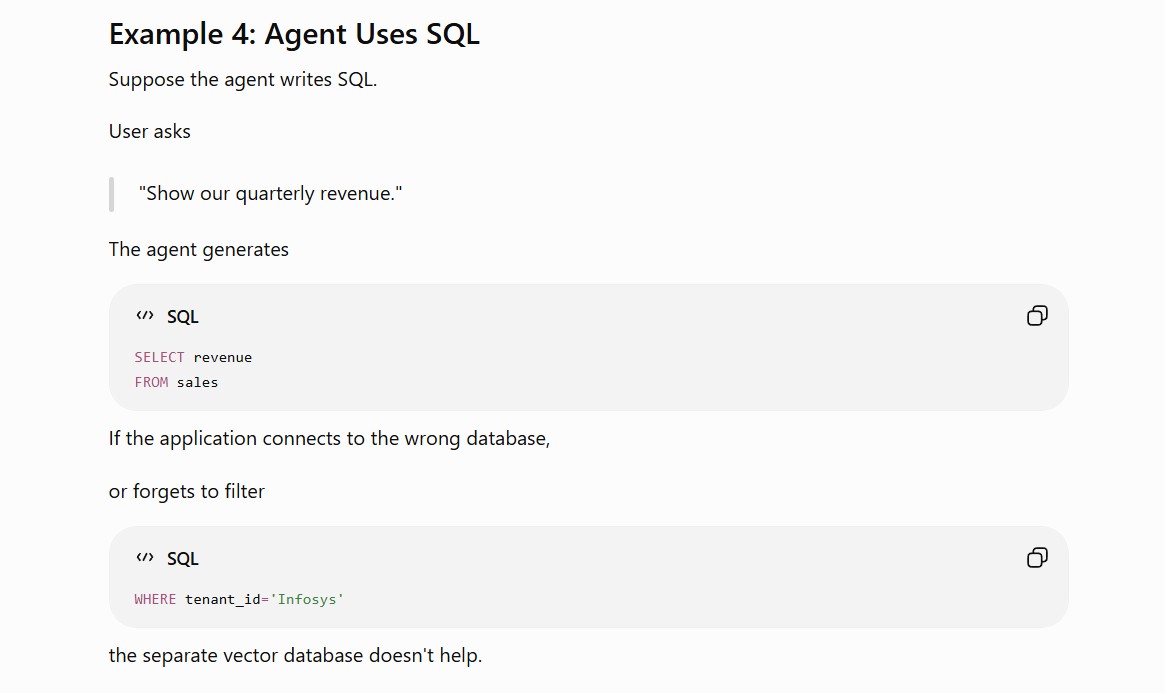The image size is (1165, 693).
Task: Click 'revenue' column name in the query
Action: [x=223, y=357]
